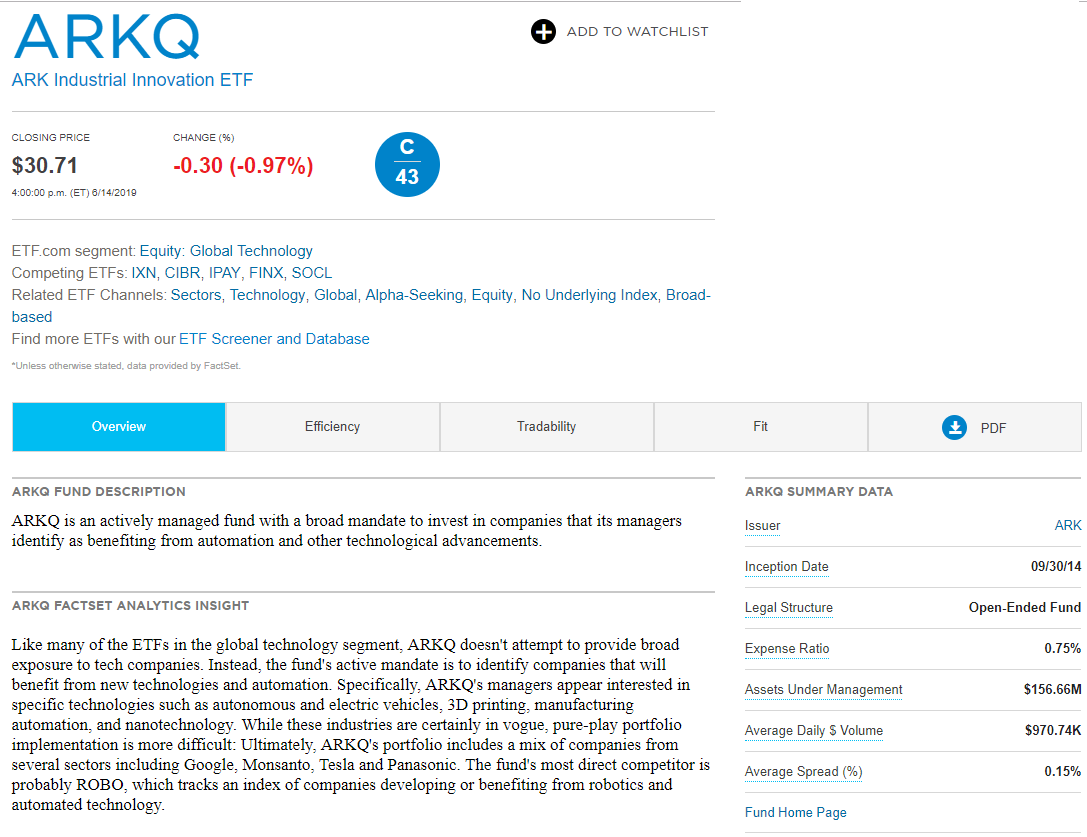The height and width of the screenshot is (837, 1087).
Task: Open competing ETF CIBR
Action: [x=182, y=273]
